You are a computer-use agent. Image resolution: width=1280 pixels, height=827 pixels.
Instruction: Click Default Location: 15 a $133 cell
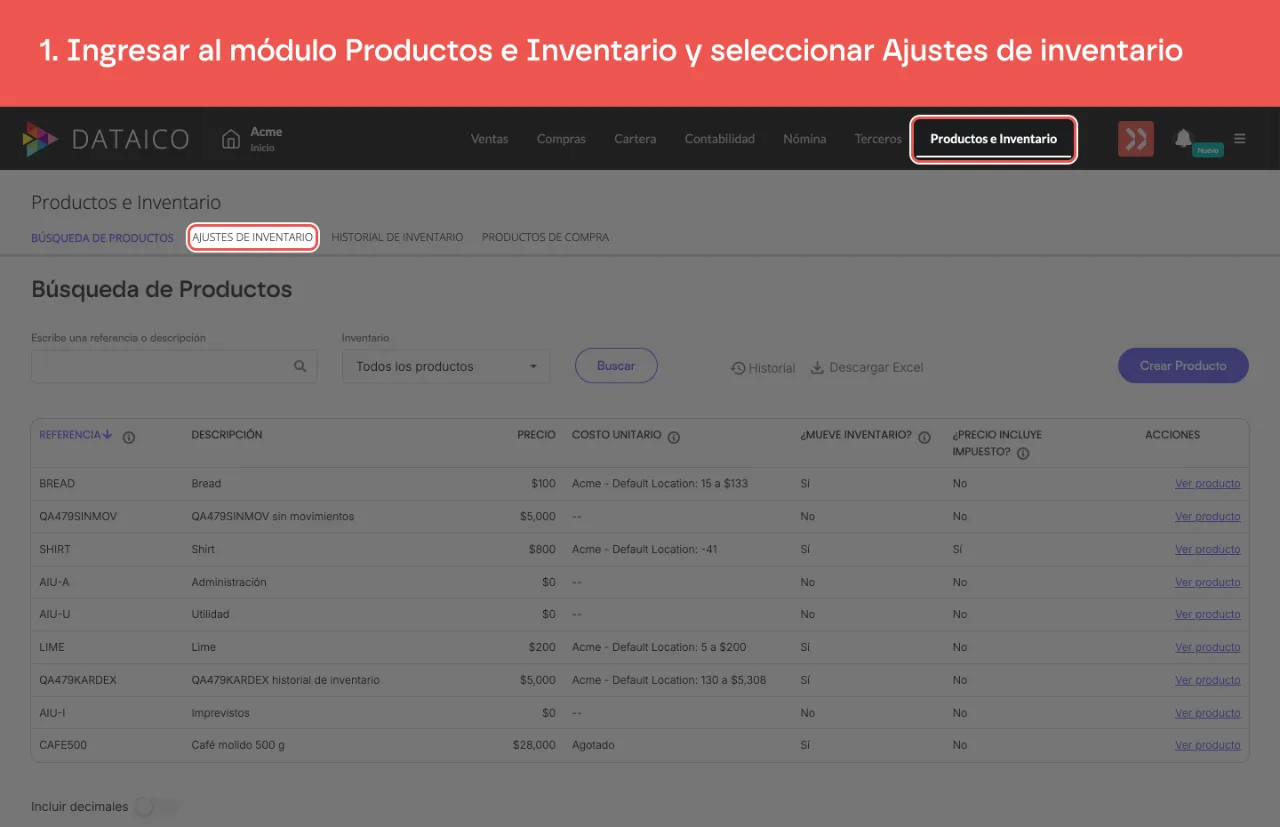(x=660, y=484)
